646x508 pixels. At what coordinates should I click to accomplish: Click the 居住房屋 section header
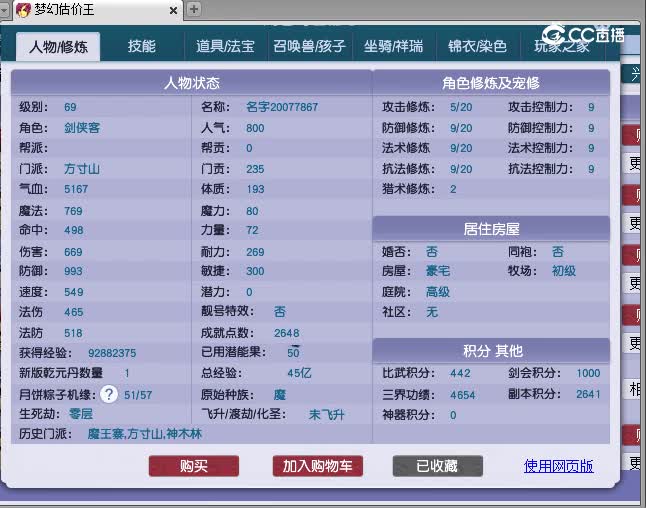[x=491, y=229]
